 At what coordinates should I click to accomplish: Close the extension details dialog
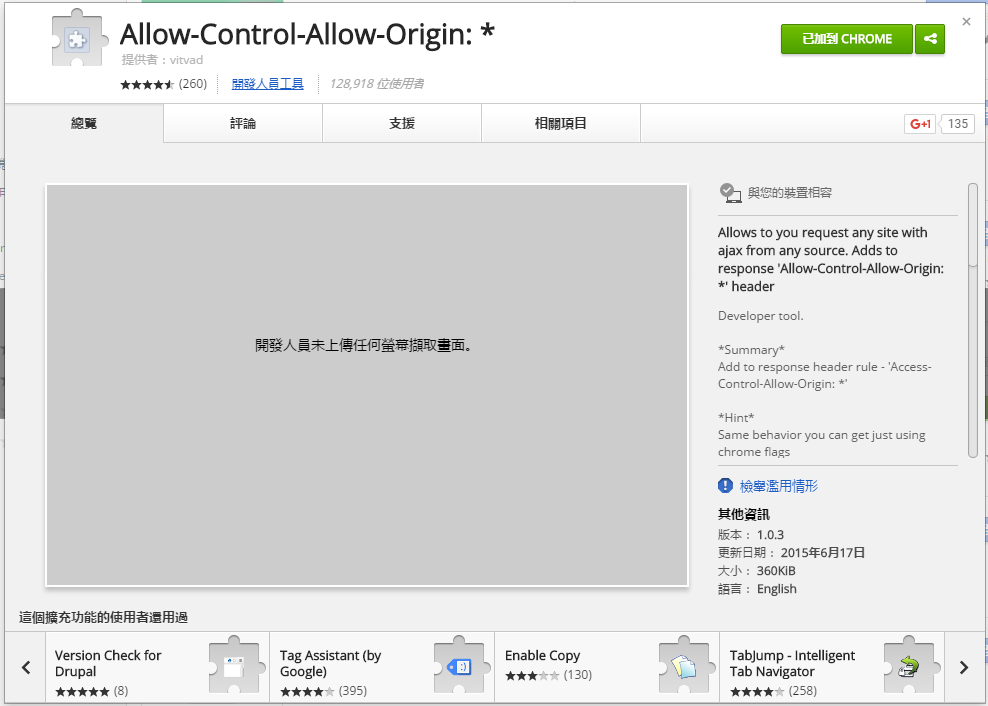pyautogui.click(x=967, y=21)
